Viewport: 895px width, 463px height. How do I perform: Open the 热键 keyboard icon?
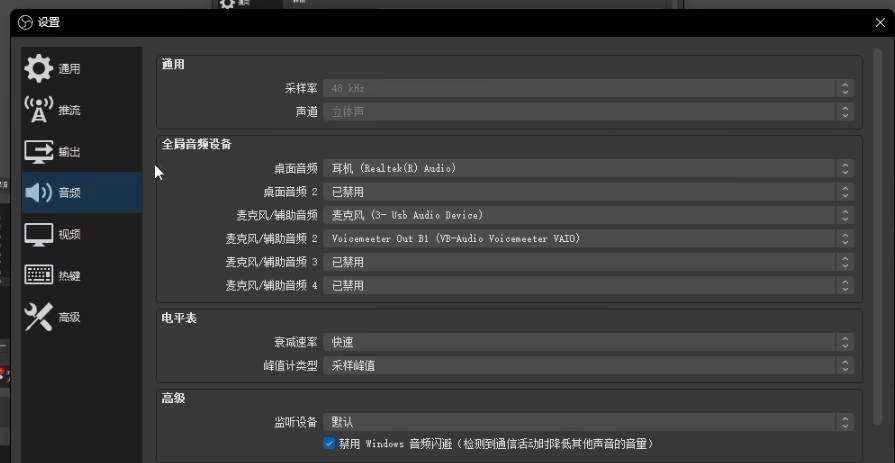coord(38,275)
